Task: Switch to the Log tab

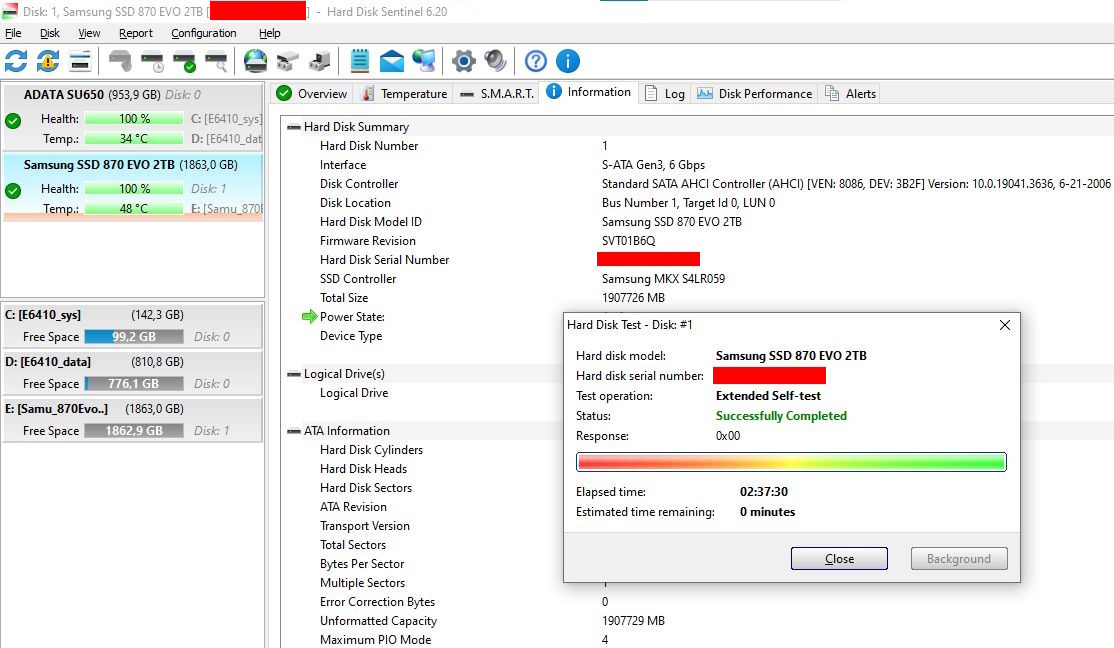Action: pyautogui.click(x=665, y=93)
